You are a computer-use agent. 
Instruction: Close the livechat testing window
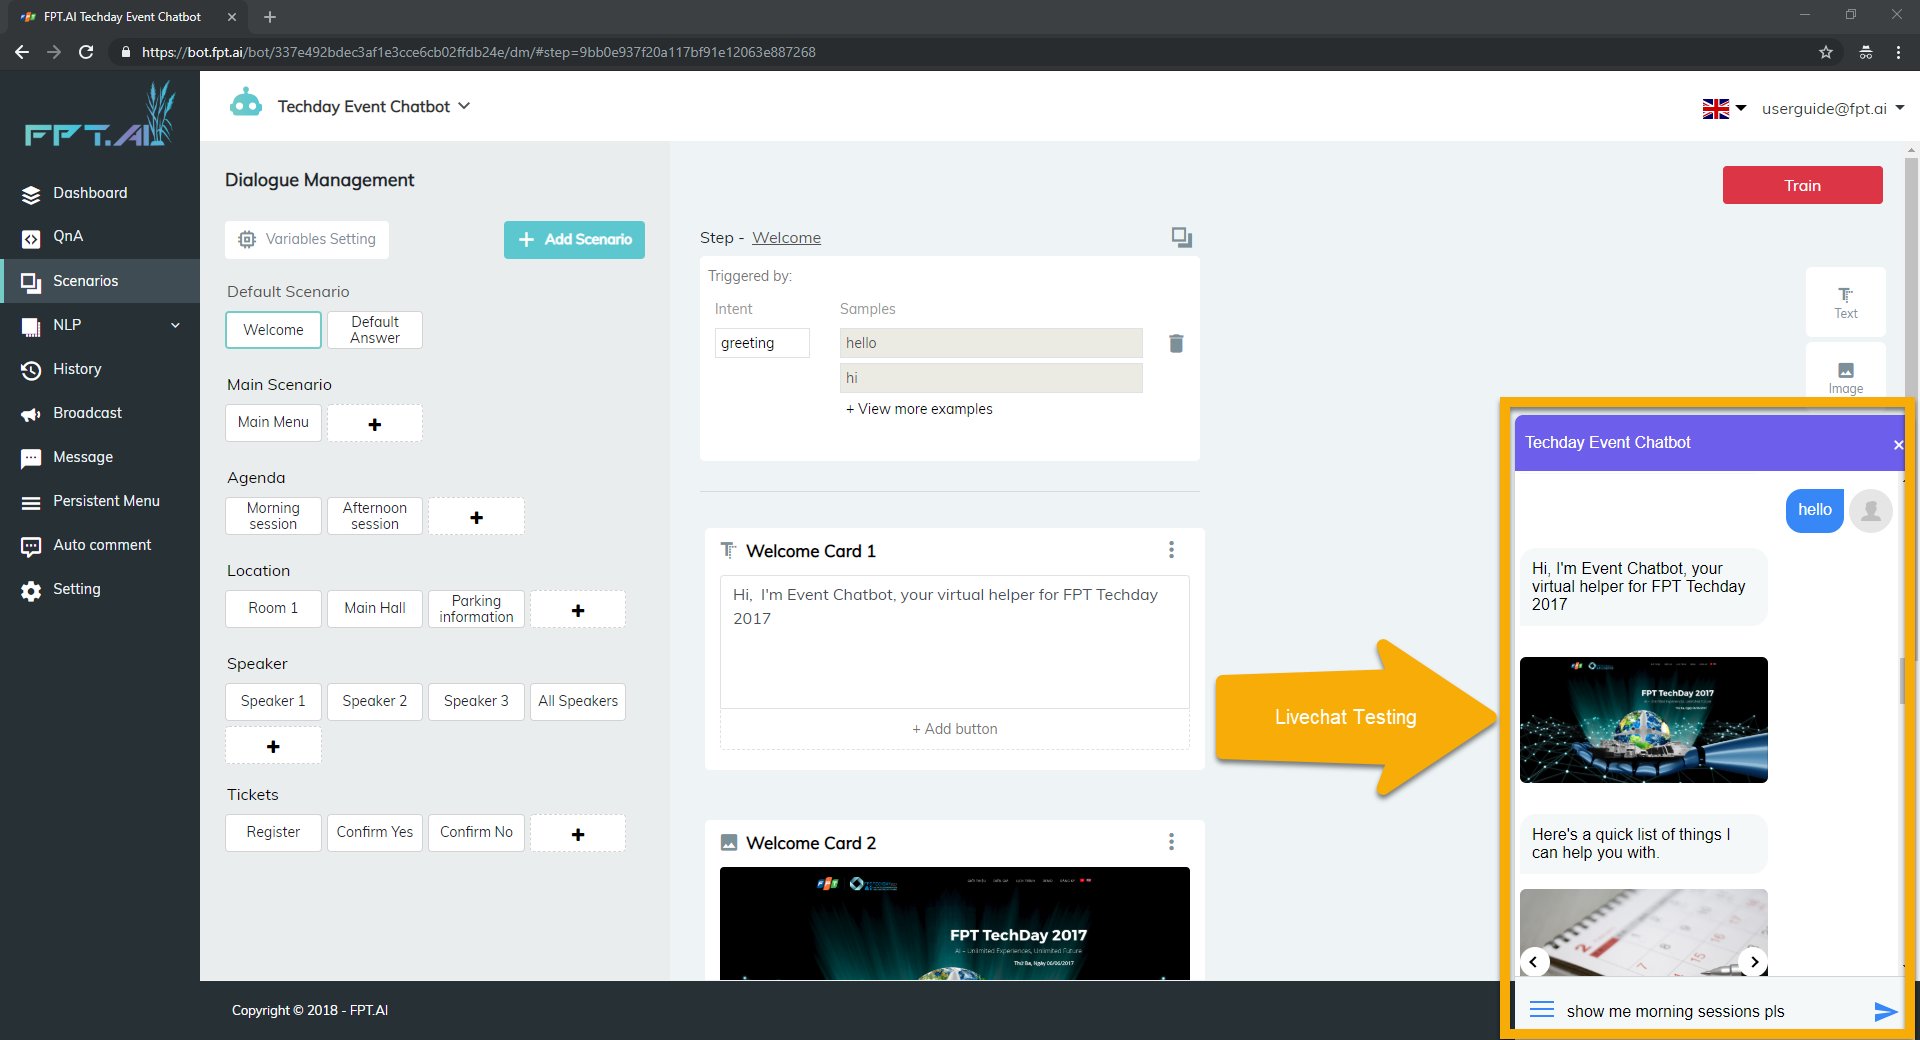click(1897, 444)
